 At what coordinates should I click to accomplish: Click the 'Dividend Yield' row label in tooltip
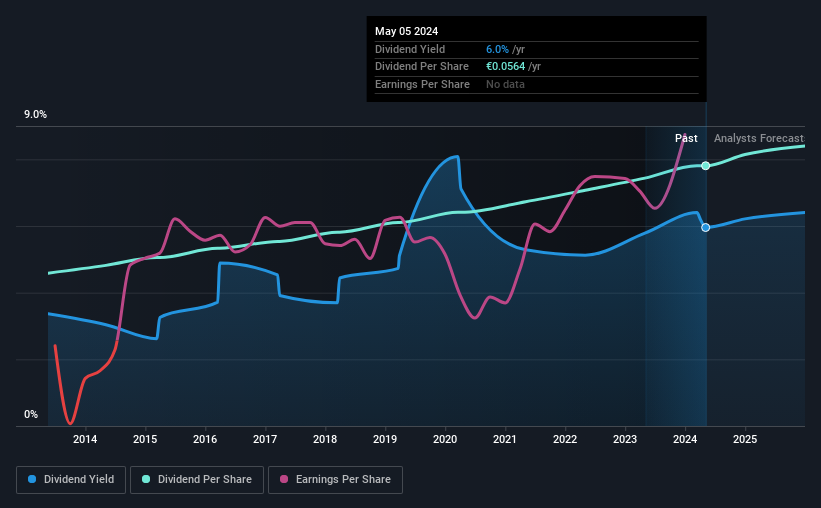(x=410, y=49)
